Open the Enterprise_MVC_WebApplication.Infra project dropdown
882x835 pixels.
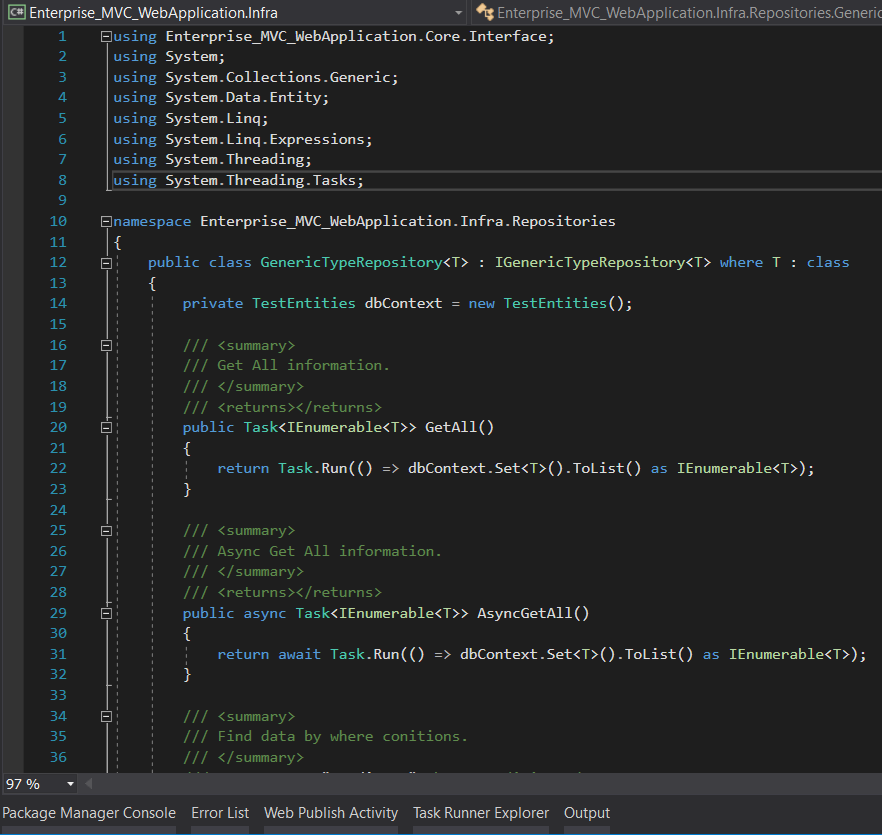click(x=459, y=14)
